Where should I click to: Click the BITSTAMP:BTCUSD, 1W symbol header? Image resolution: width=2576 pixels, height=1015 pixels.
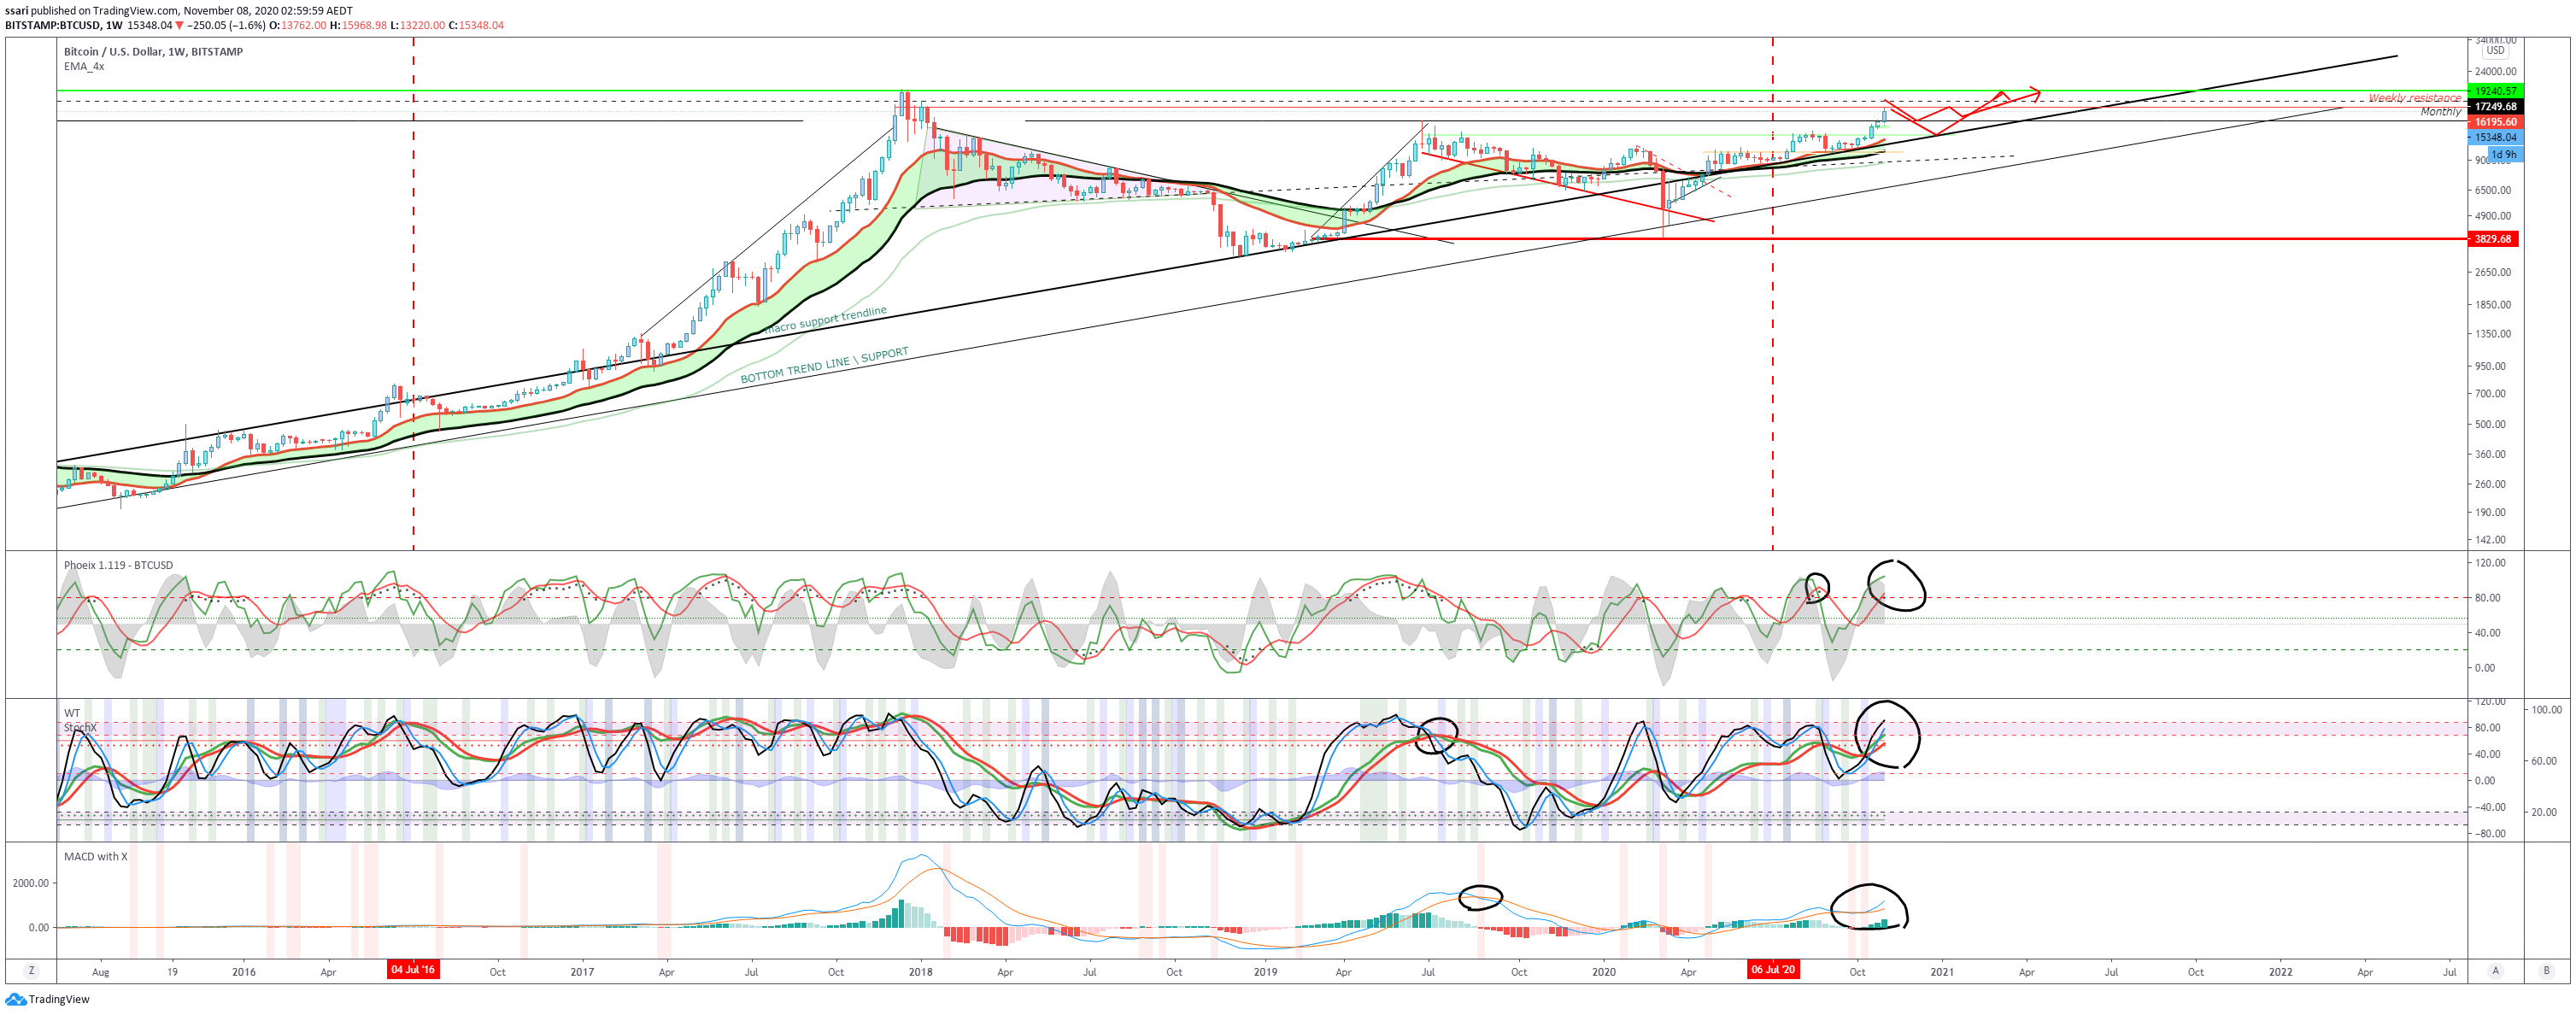click(64, 26)
